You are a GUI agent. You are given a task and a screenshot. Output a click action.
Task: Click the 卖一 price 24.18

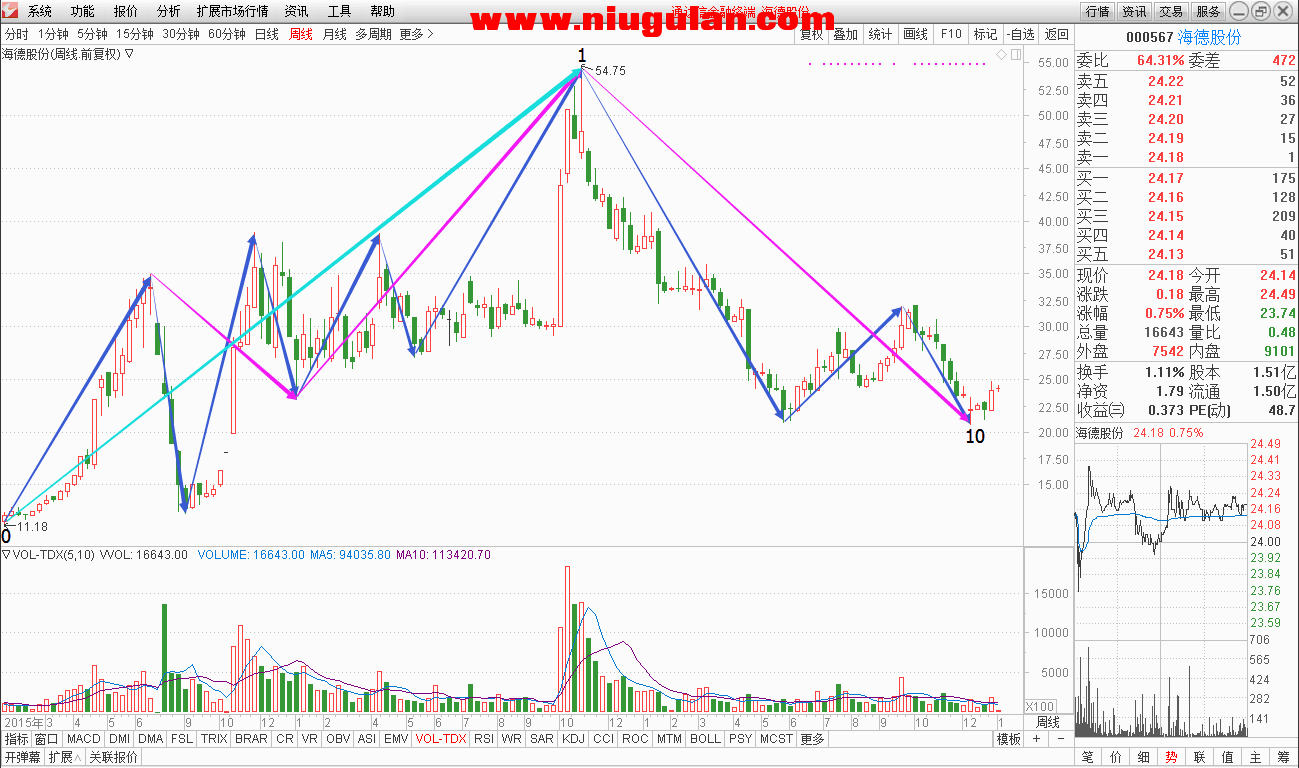pos(1165,157)
